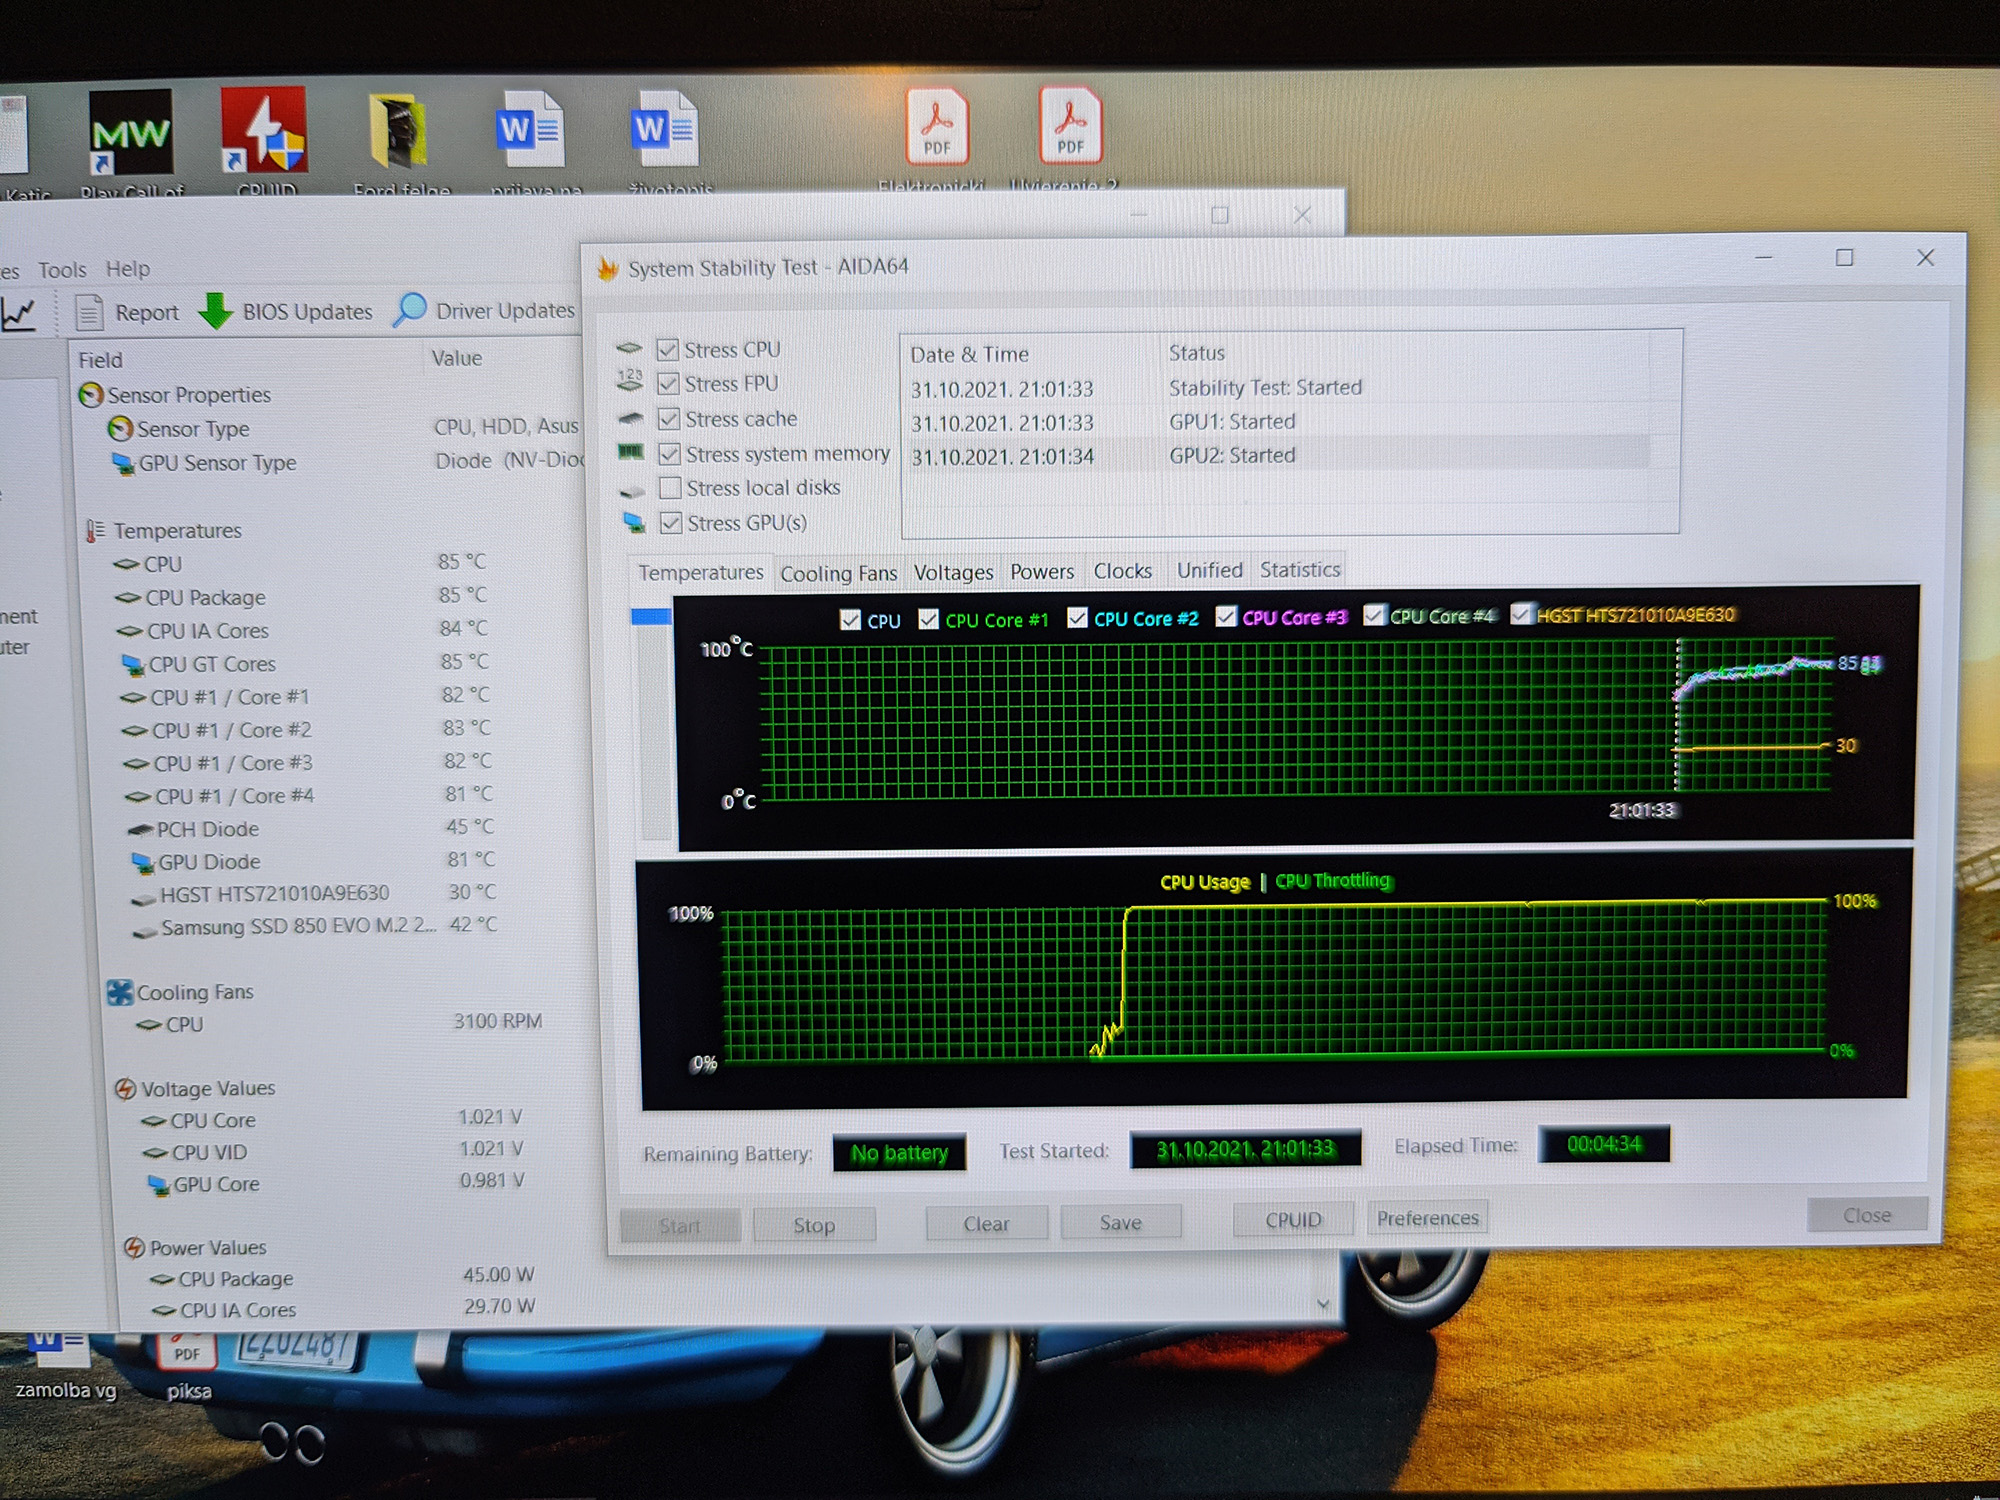2000x1500 pixels.
Task: Open CPUID desktop shortcut icon
Action: (264, 131)
